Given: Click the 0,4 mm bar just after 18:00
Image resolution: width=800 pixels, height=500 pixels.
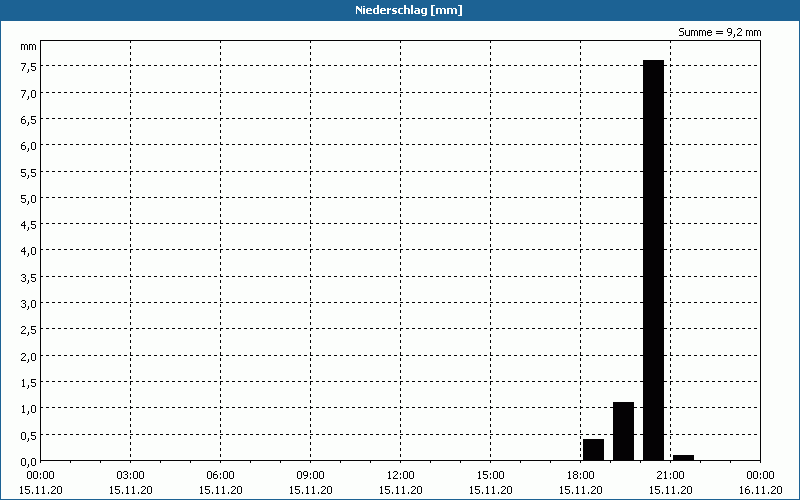Looking at the screenshot, I should point(593,449).
